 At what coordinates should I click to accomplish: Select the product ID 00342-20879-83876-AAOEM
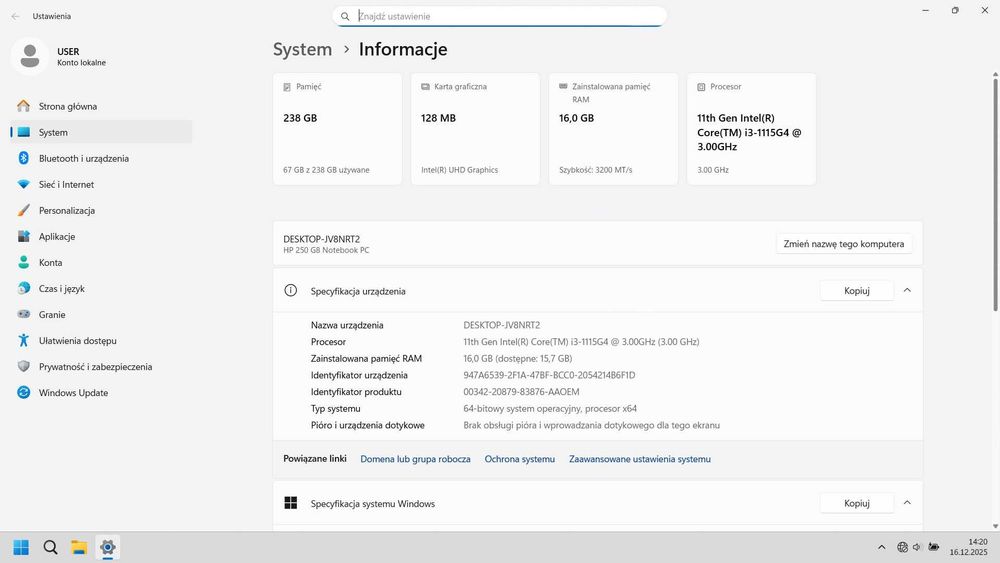[x=521, y=392]
